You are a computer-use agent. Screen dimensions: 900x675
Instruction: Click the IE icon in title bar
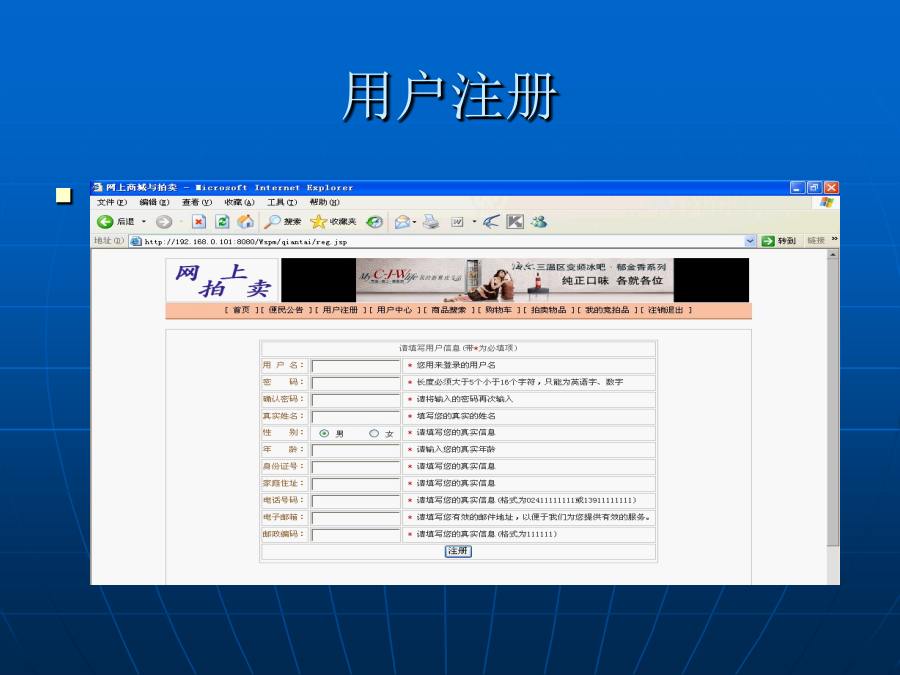click(x=98, y=188)
